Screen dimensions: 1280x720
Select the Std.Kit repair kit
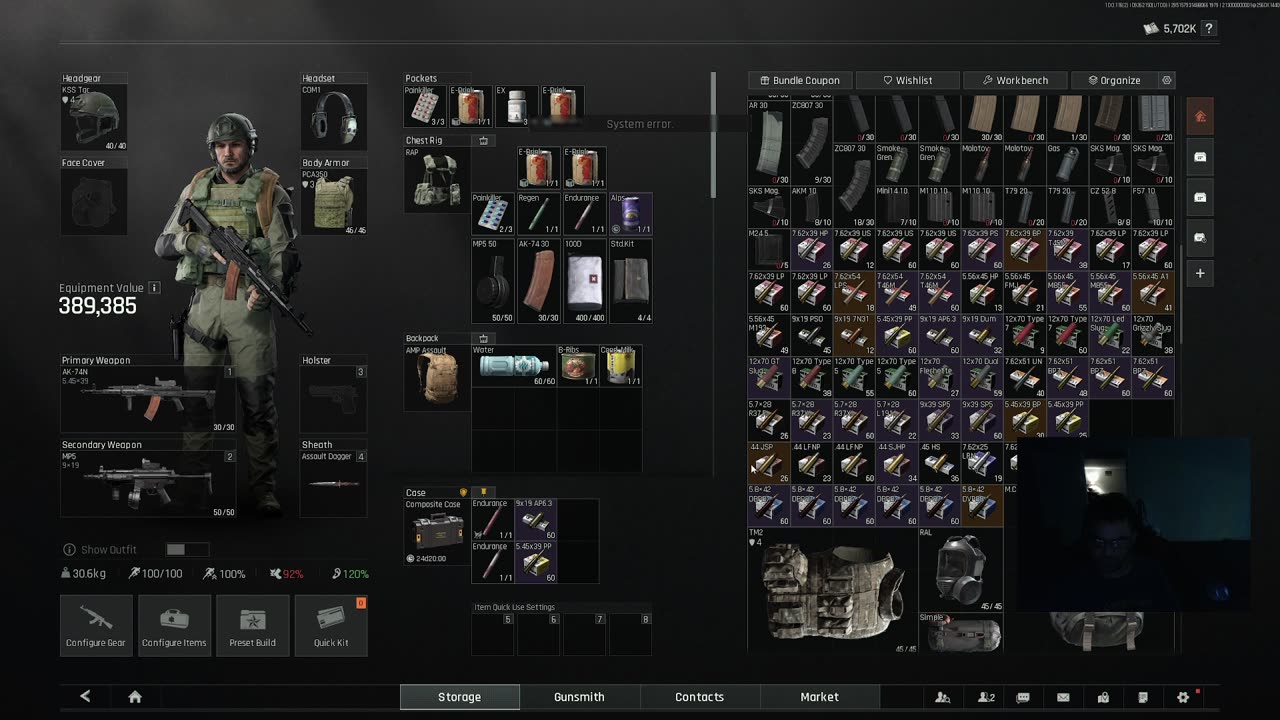[630, 281]
